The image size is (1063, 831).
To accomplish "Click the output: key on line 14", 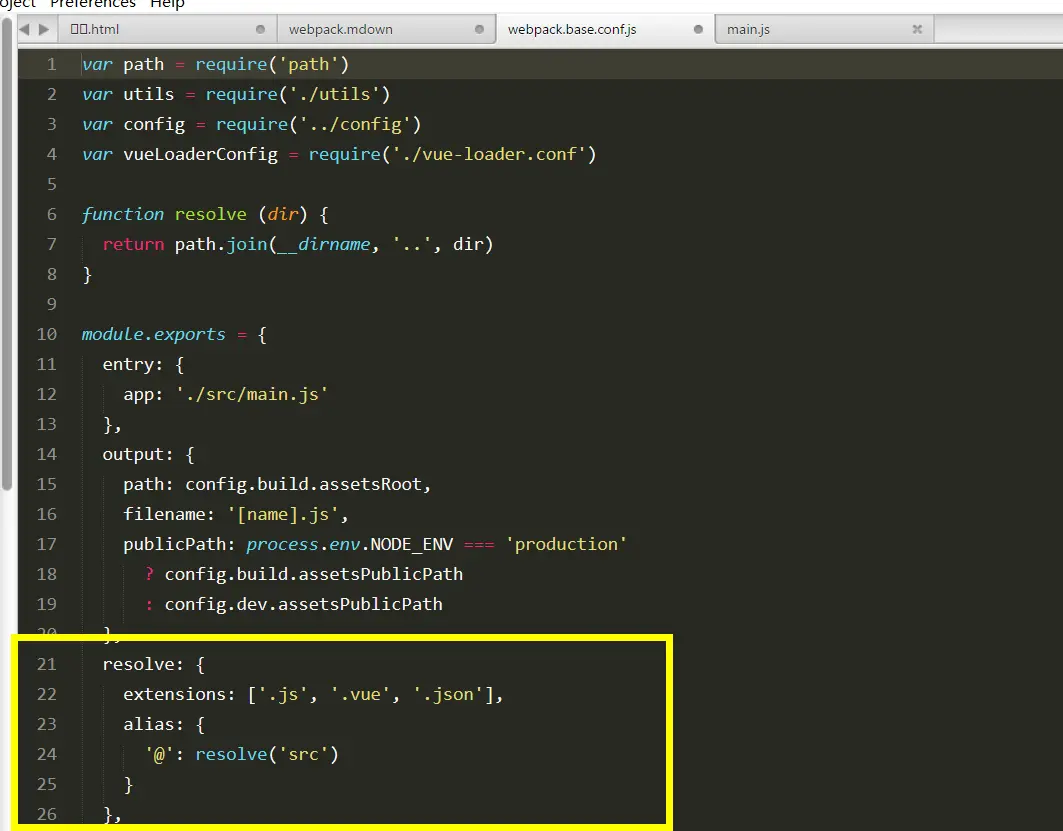I will click(138, 454).
